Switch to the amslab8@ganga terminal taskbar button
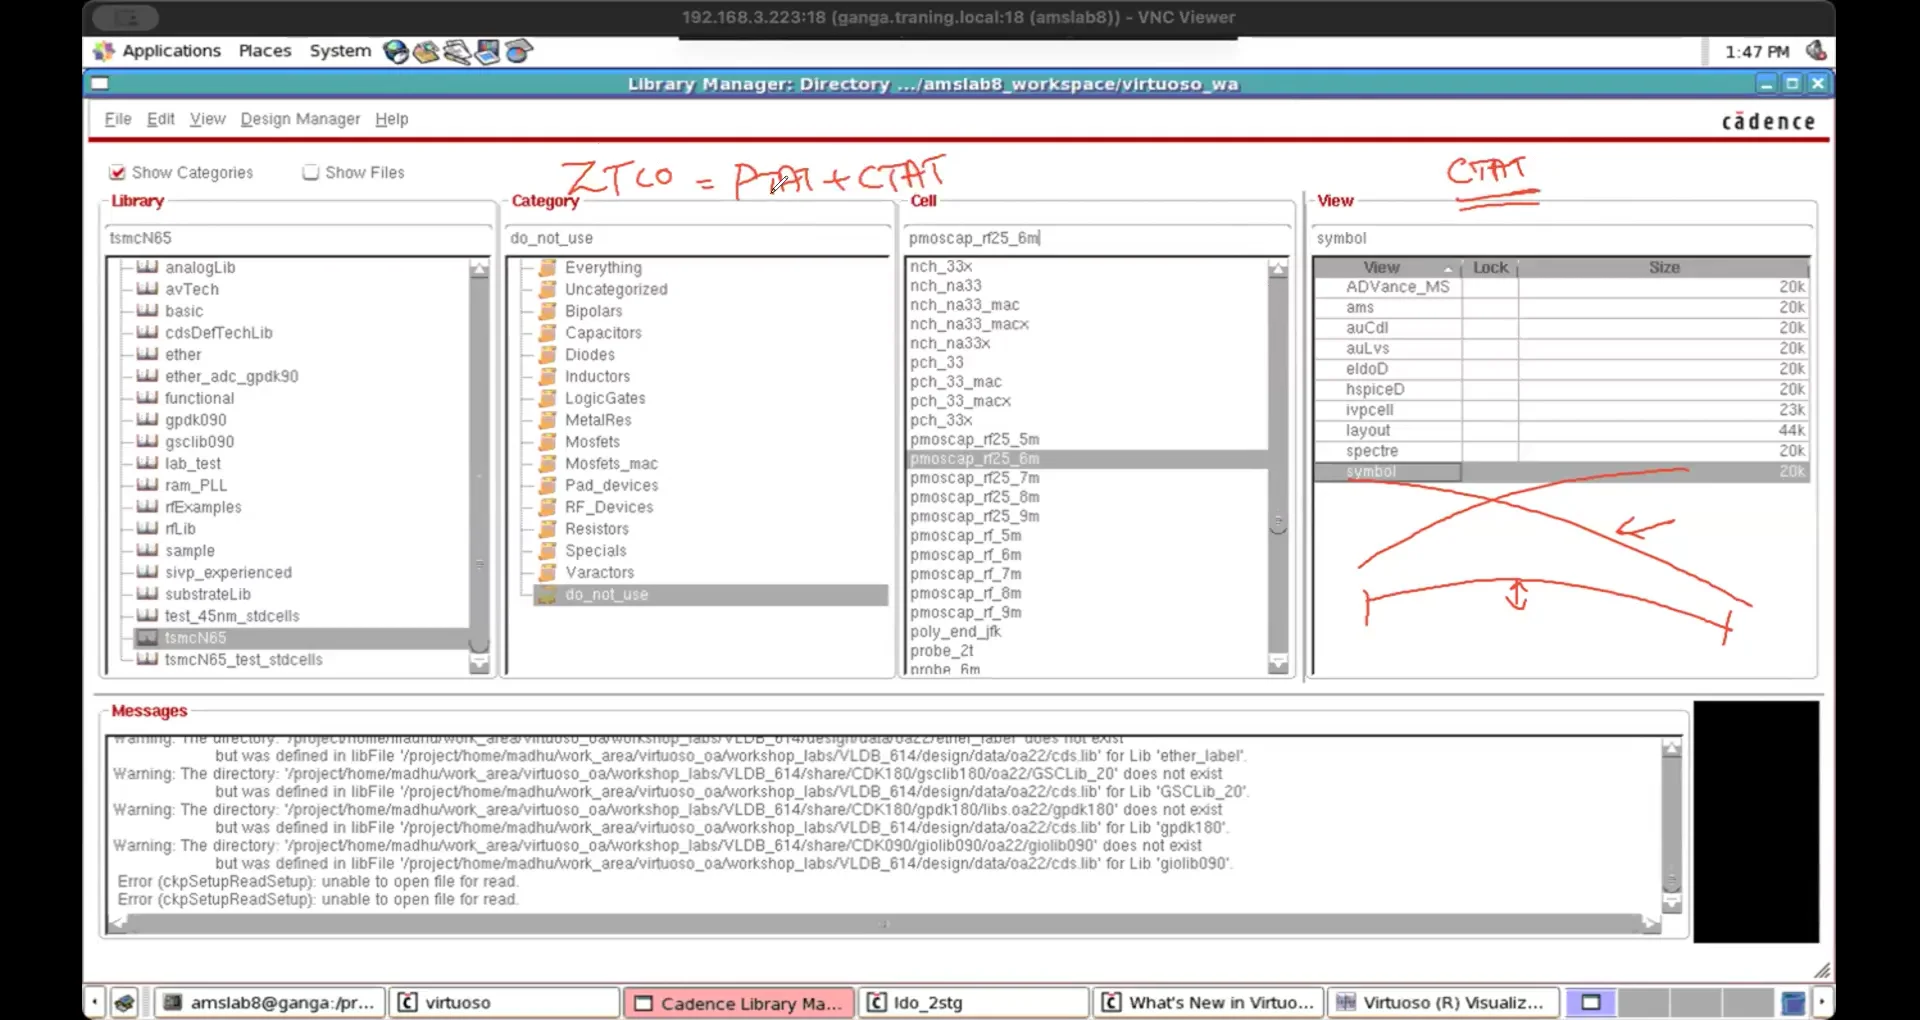The height and width of the screenshot is (1020, 1920). coord(269,1002)
